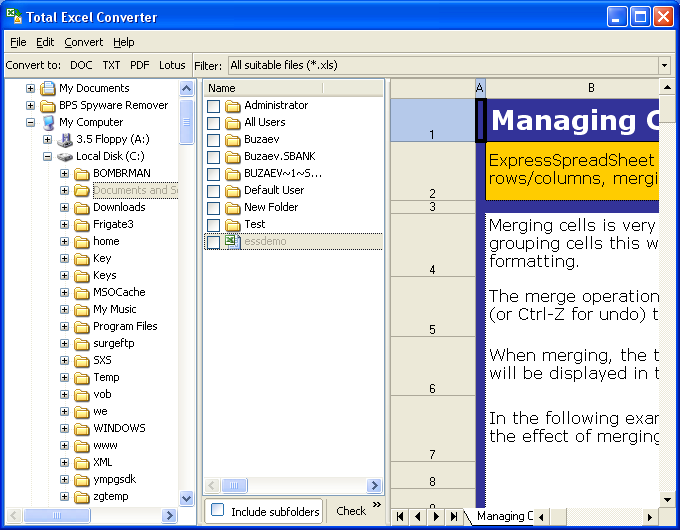Viewport: 680px width, 530px height.
Task: Convert to PDF button
Action: pyautogui.click(x=140, y=65)
